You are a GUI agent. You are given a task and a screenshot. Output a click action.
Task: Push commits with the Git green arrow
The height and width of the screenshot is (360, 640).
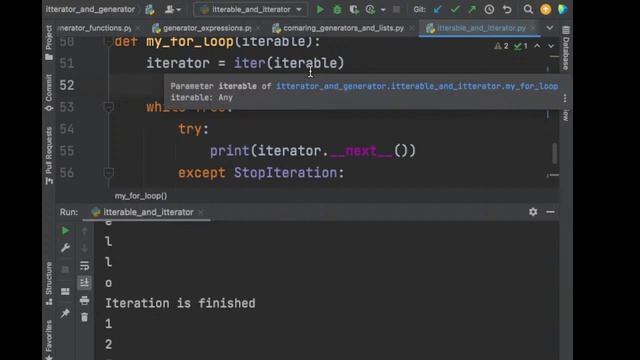click(472, 9)
